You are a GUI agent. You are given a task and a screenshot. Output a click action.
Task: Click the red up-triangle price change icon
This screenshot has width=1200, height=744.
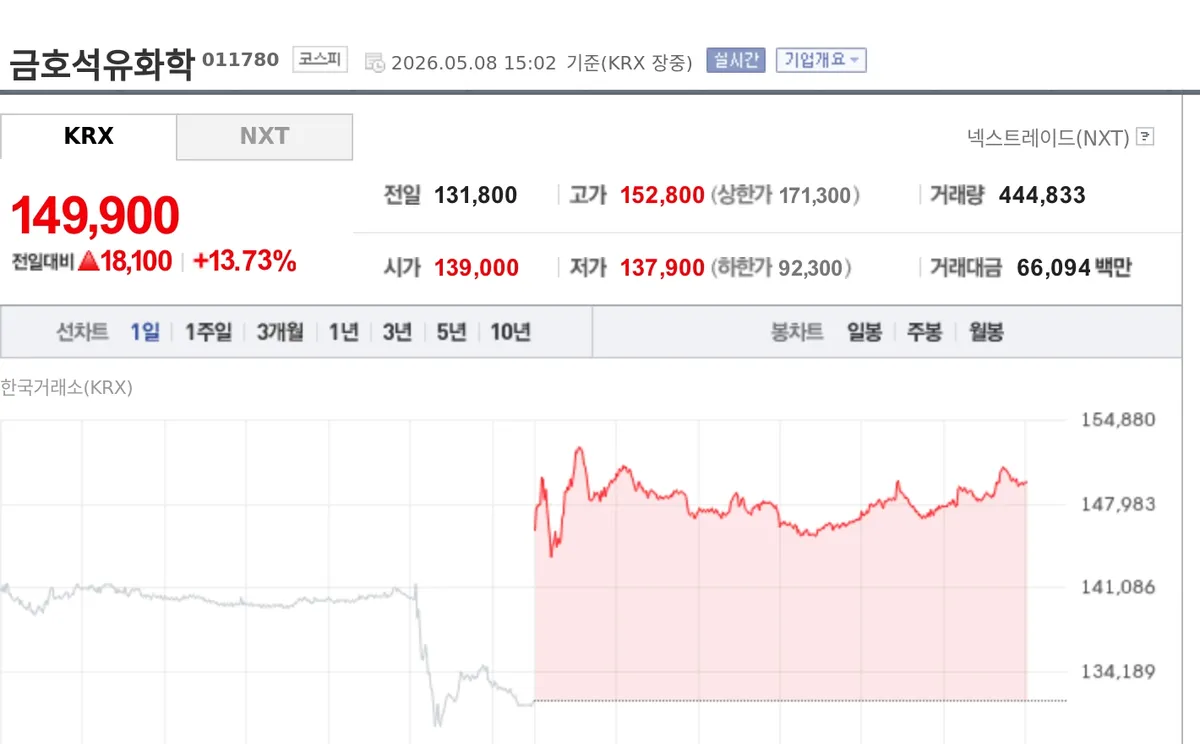tap(88, 262)
